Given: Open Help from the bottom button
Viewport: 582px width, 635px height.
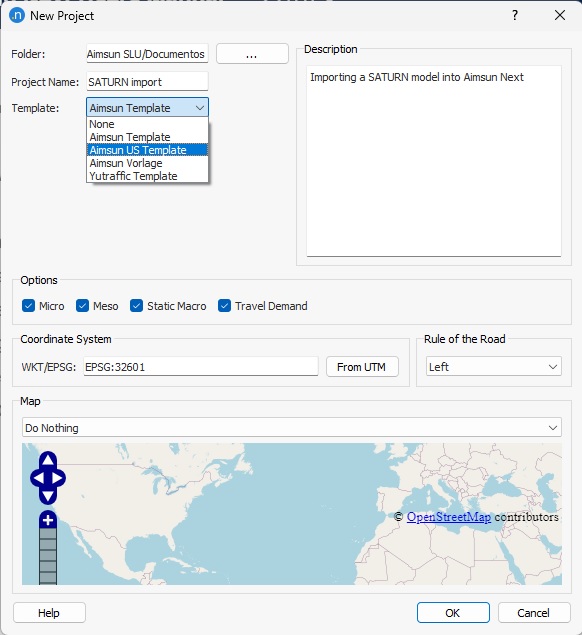Looking at the screenshot, I should click(x=49, y=613).
